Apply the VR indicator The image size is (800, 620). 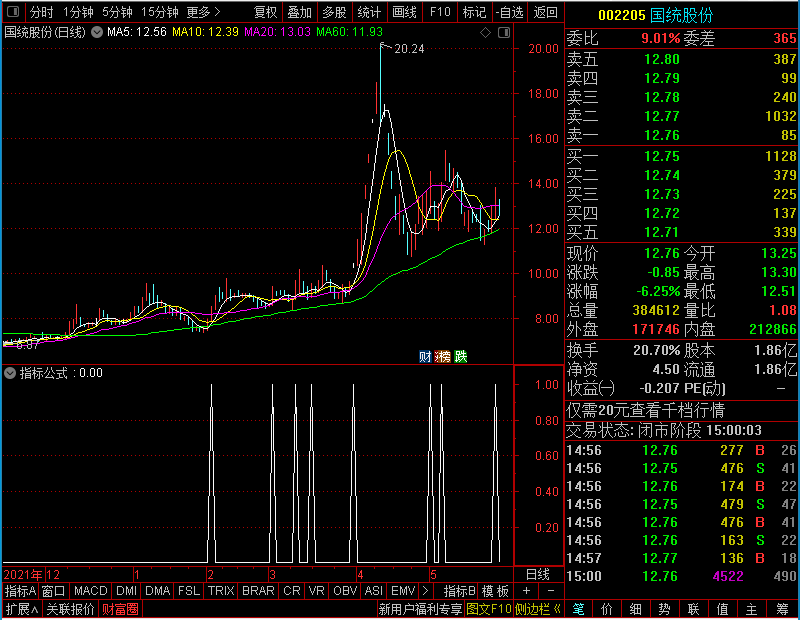(316, 591)
